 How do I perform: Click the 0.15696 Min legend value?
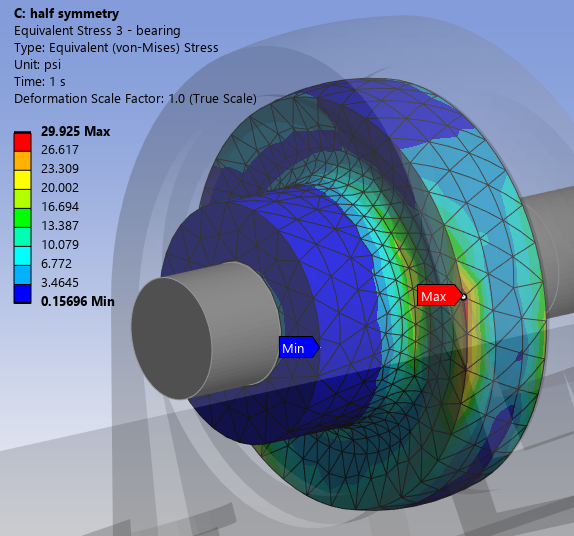(78, 301)
